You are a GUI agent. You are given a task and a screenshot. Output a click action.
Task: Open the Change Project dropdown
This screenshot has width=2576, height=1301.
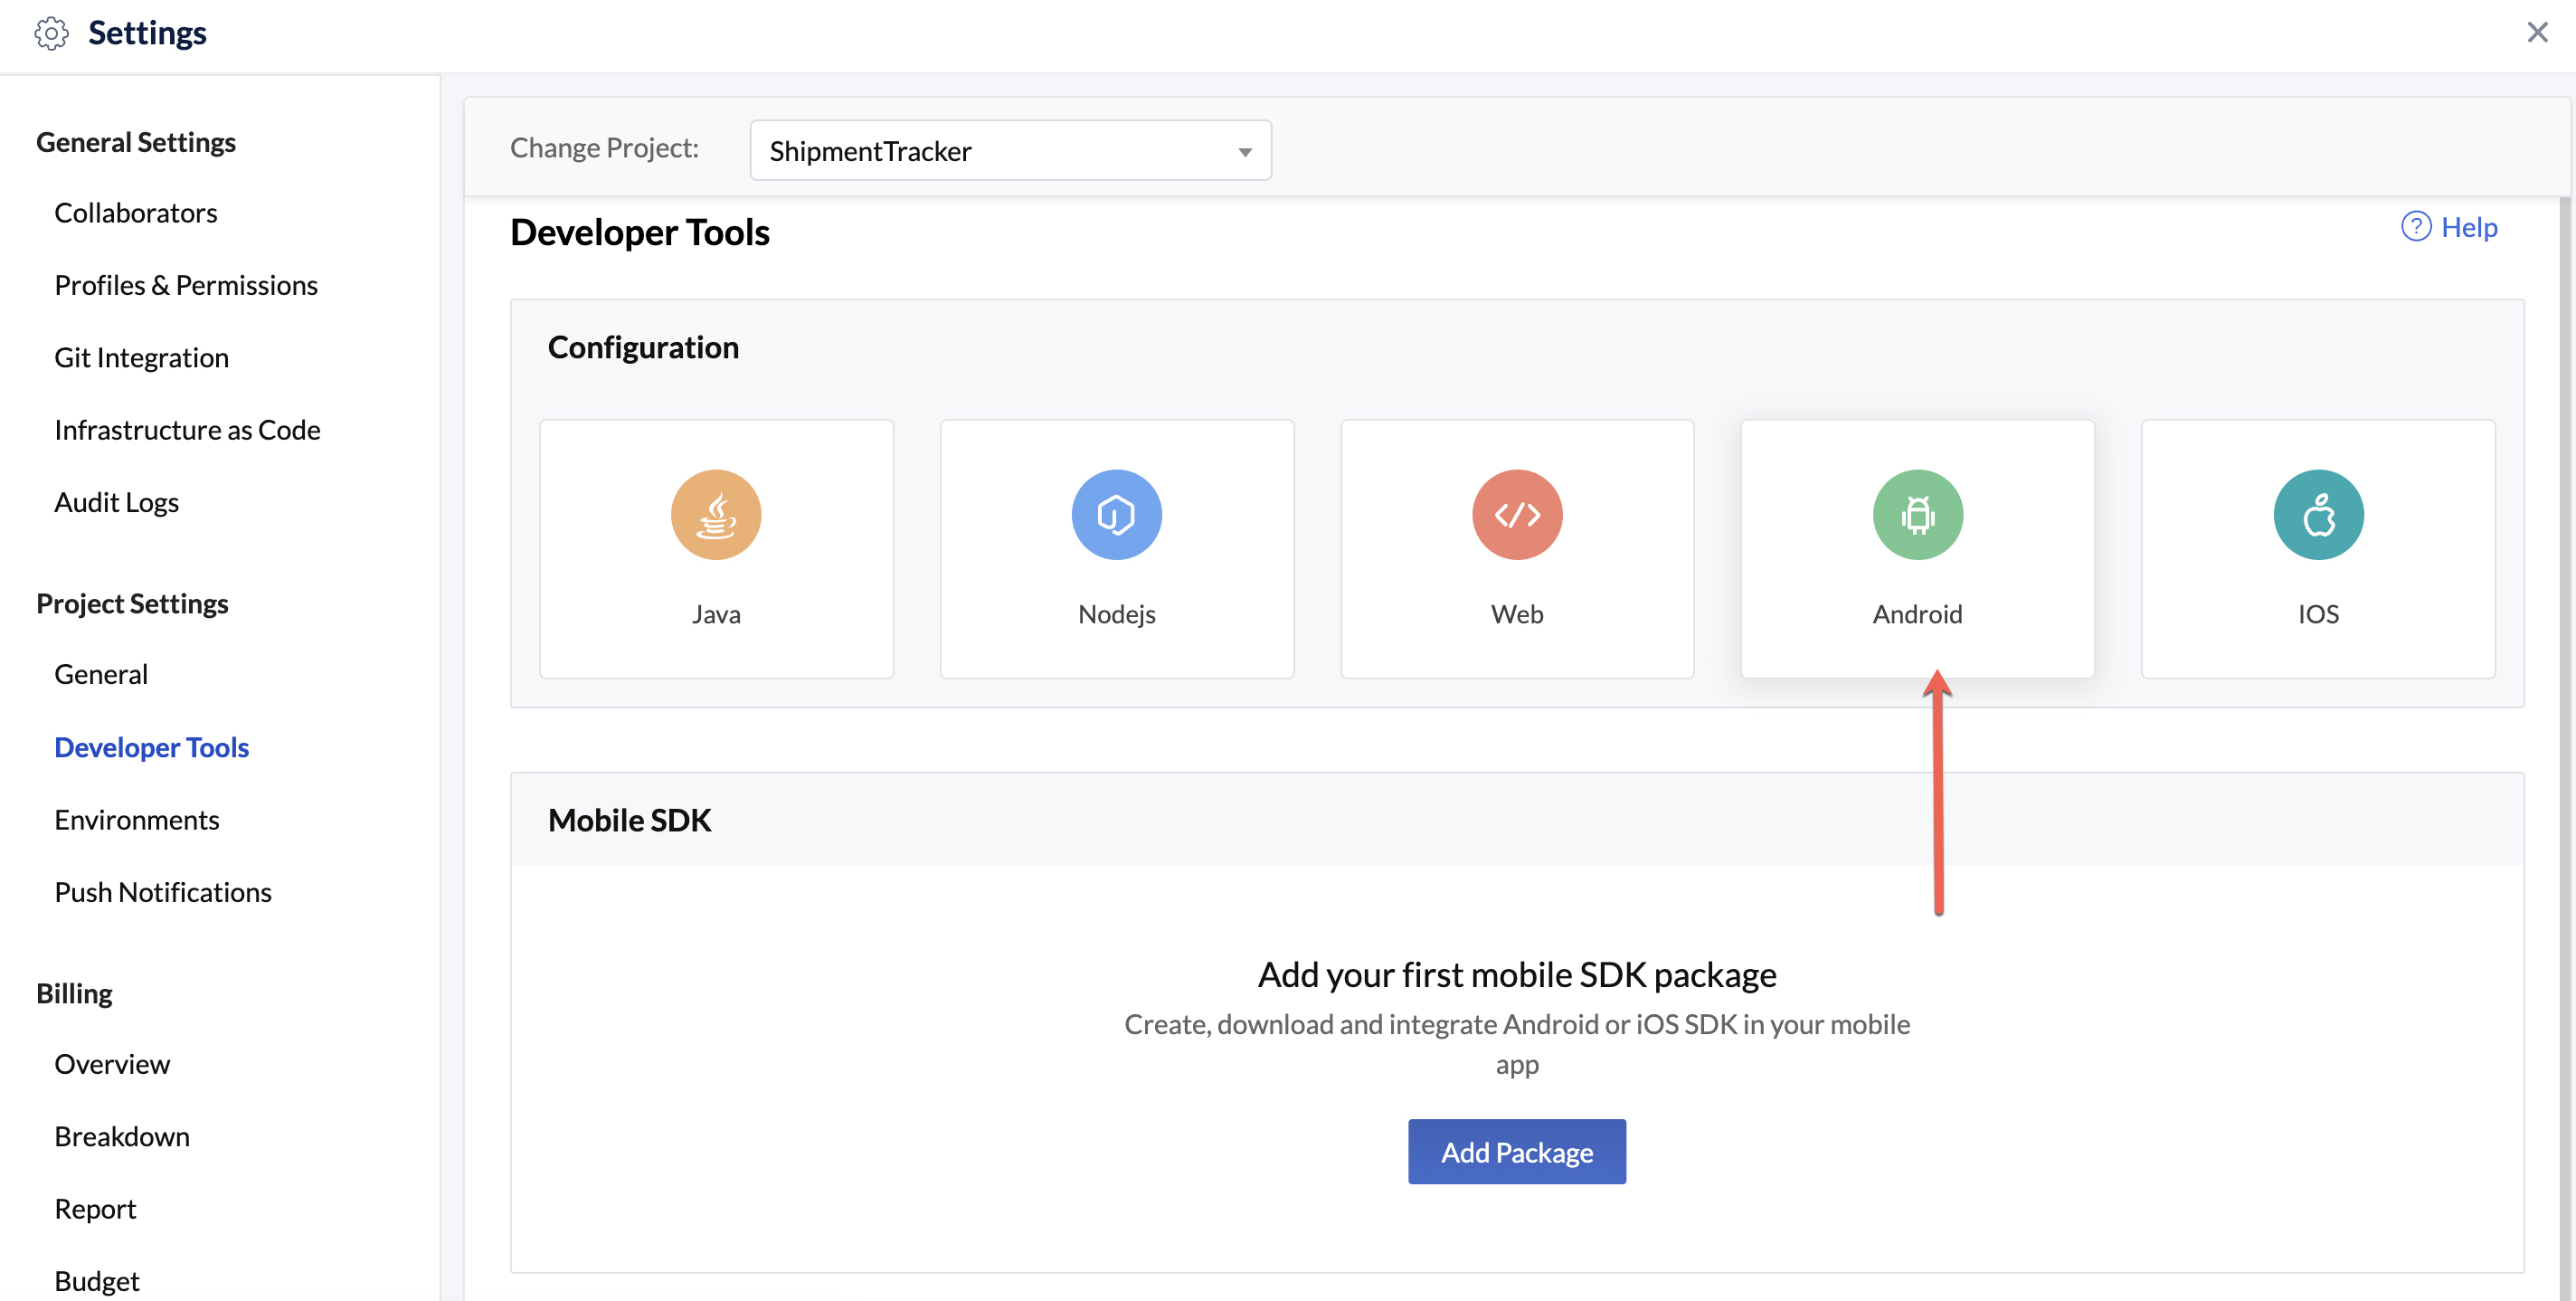point(1009,150)
